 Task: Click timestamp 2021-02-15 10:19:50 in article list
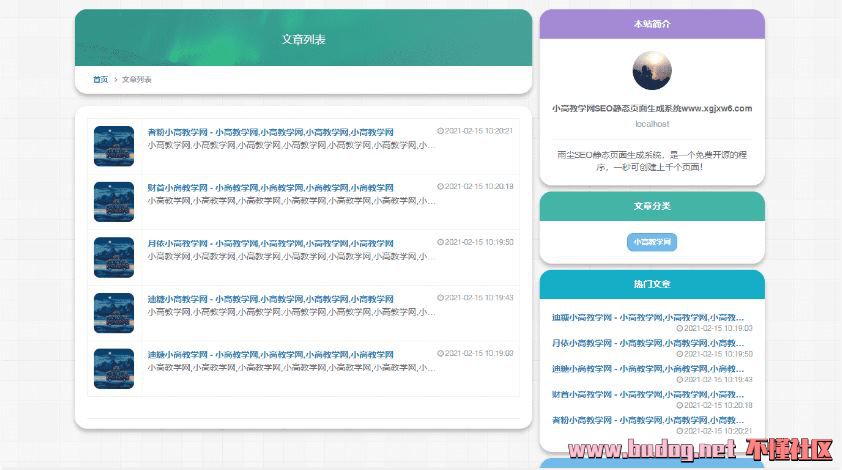(479, 242)
